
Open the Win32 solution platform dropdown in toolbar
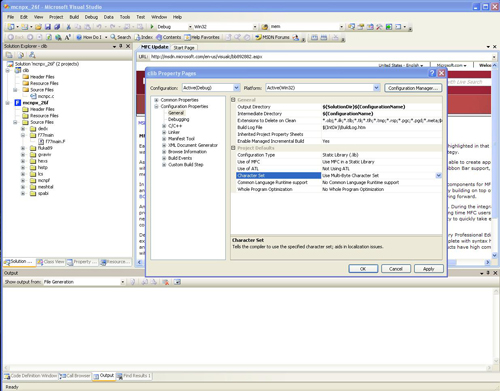coord(255,27)
